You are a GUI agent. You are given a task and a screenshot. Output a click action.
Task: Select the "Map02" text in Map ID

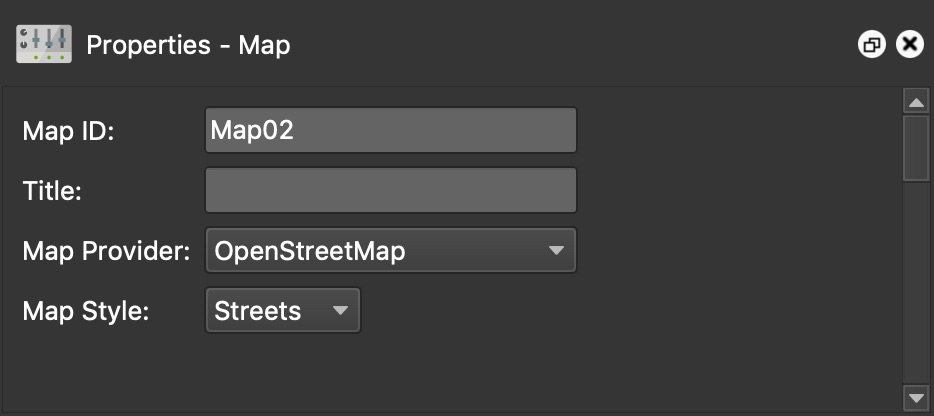[252, 130]
